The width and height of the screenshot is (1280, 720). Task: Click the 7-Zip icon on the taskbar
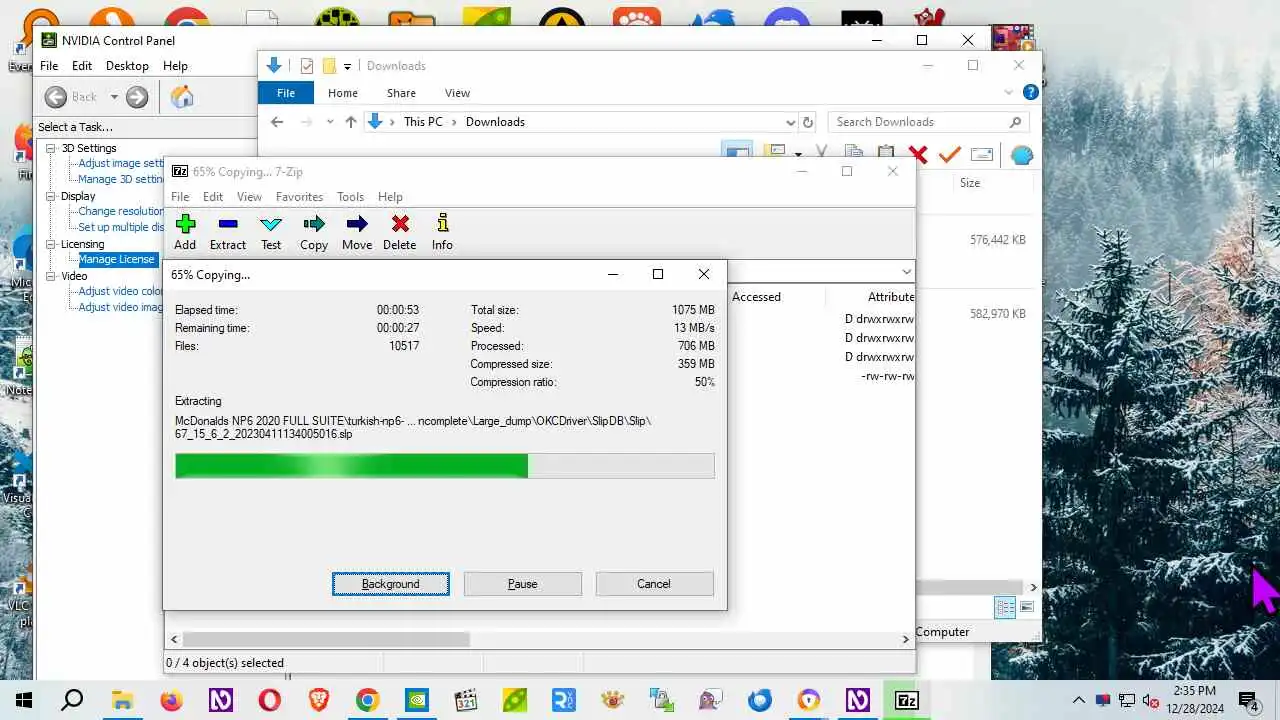point(907,700)
